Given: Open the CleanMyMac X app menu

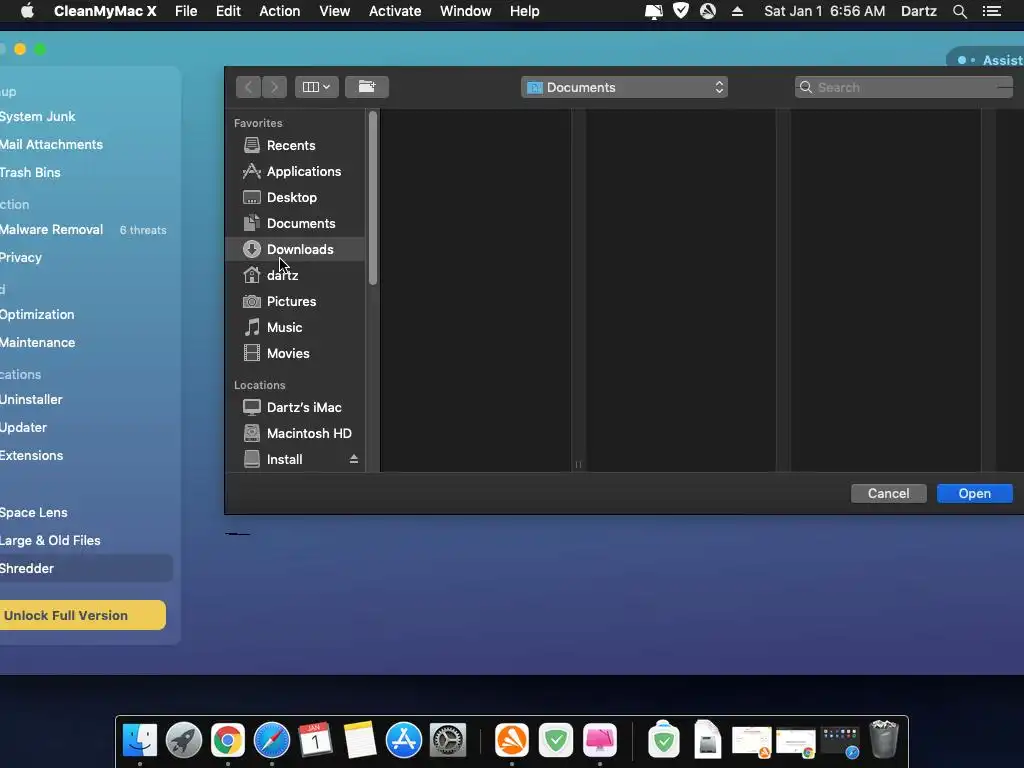Looking at the screenshot, I should tap(105, 11).
